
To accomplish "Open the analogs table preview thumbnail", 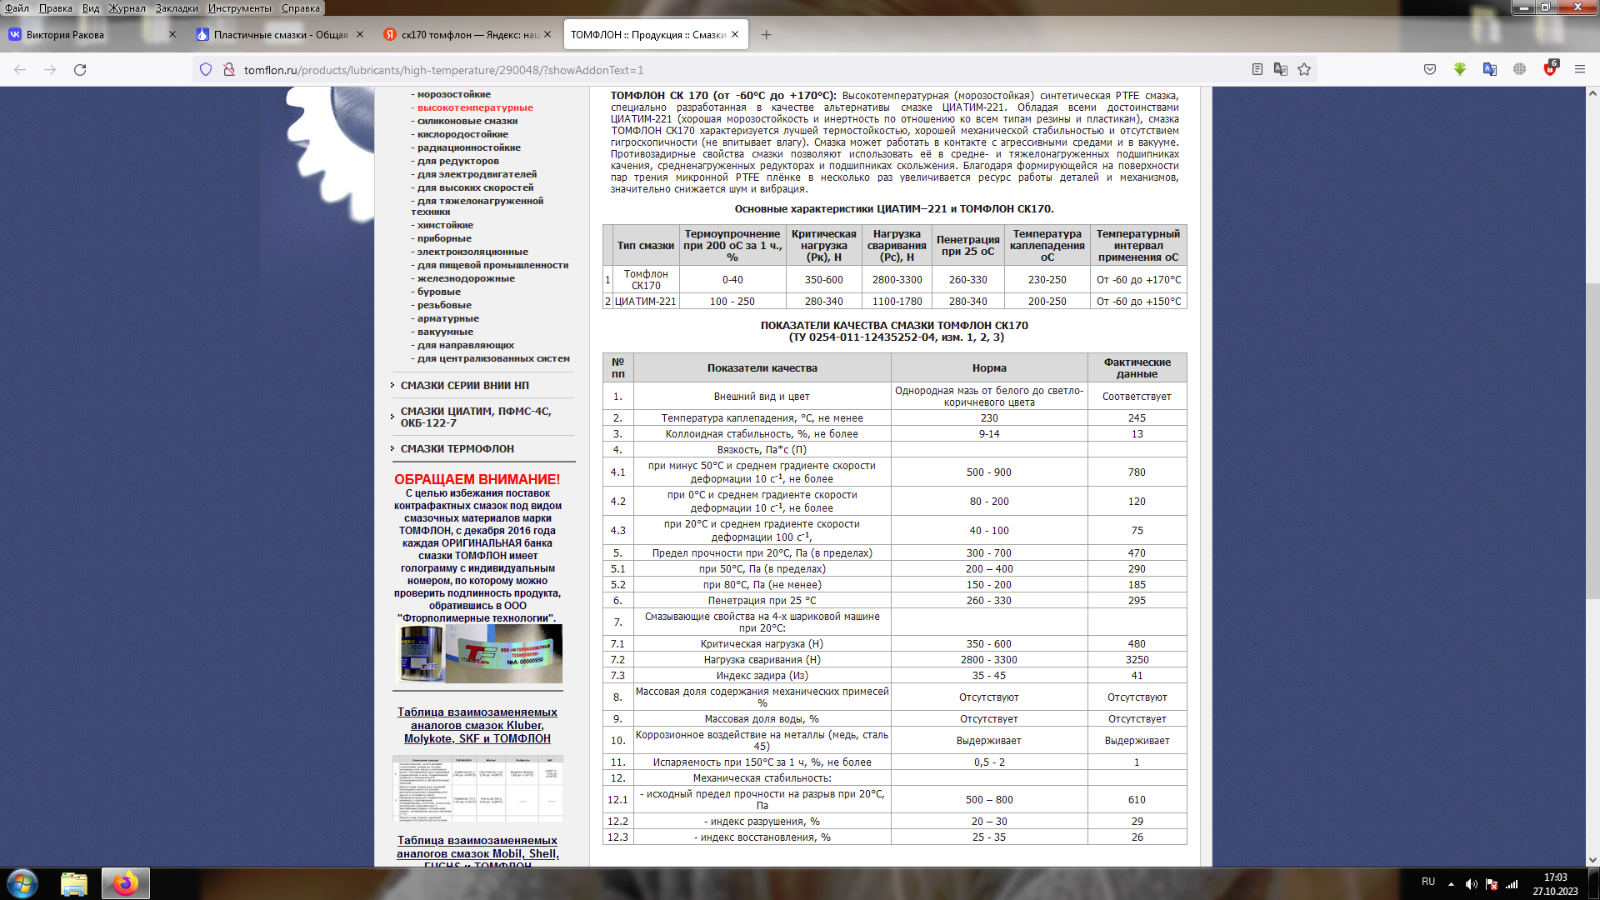I will (477, 789).
